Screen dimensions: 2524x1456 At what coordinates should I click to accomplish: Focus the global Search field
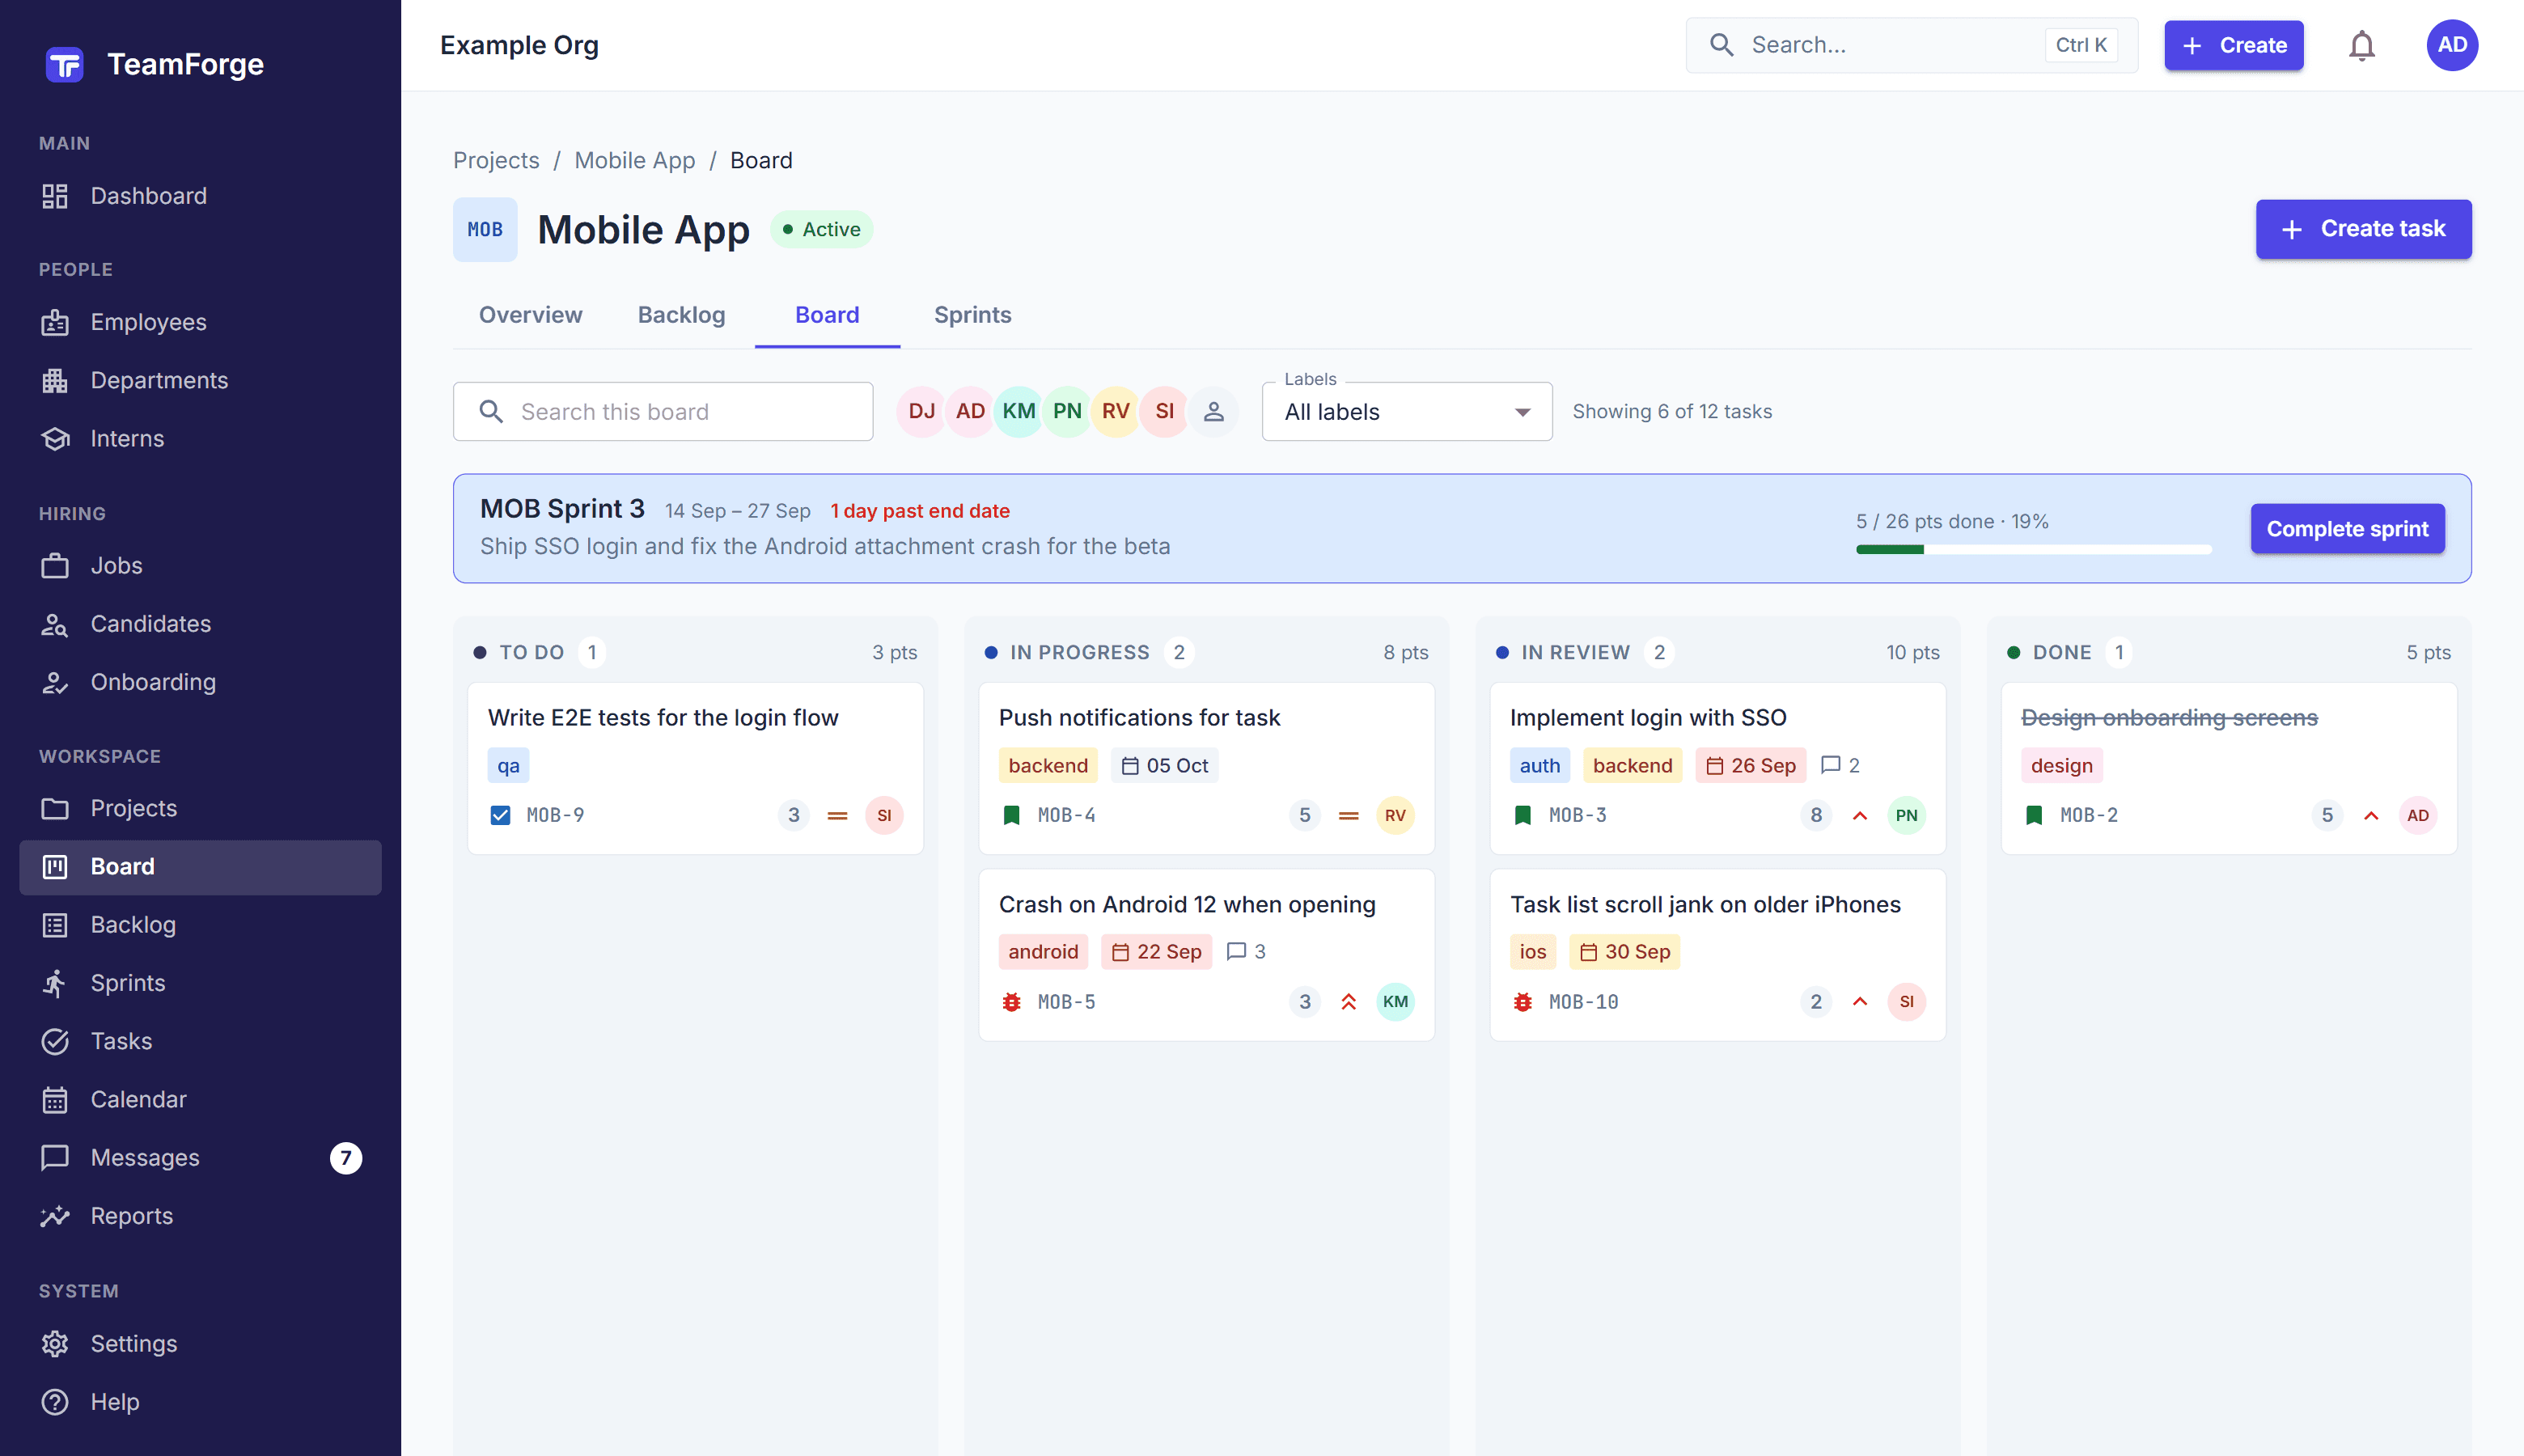[1911, 45]
